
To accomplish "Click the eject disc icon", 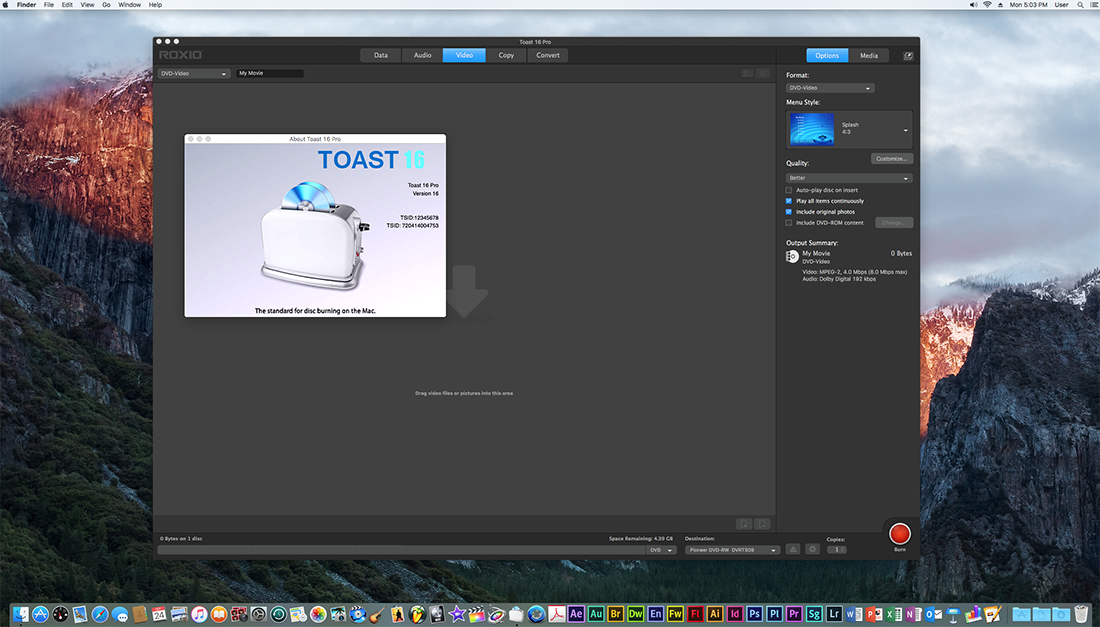I will [x=793, y=549].
